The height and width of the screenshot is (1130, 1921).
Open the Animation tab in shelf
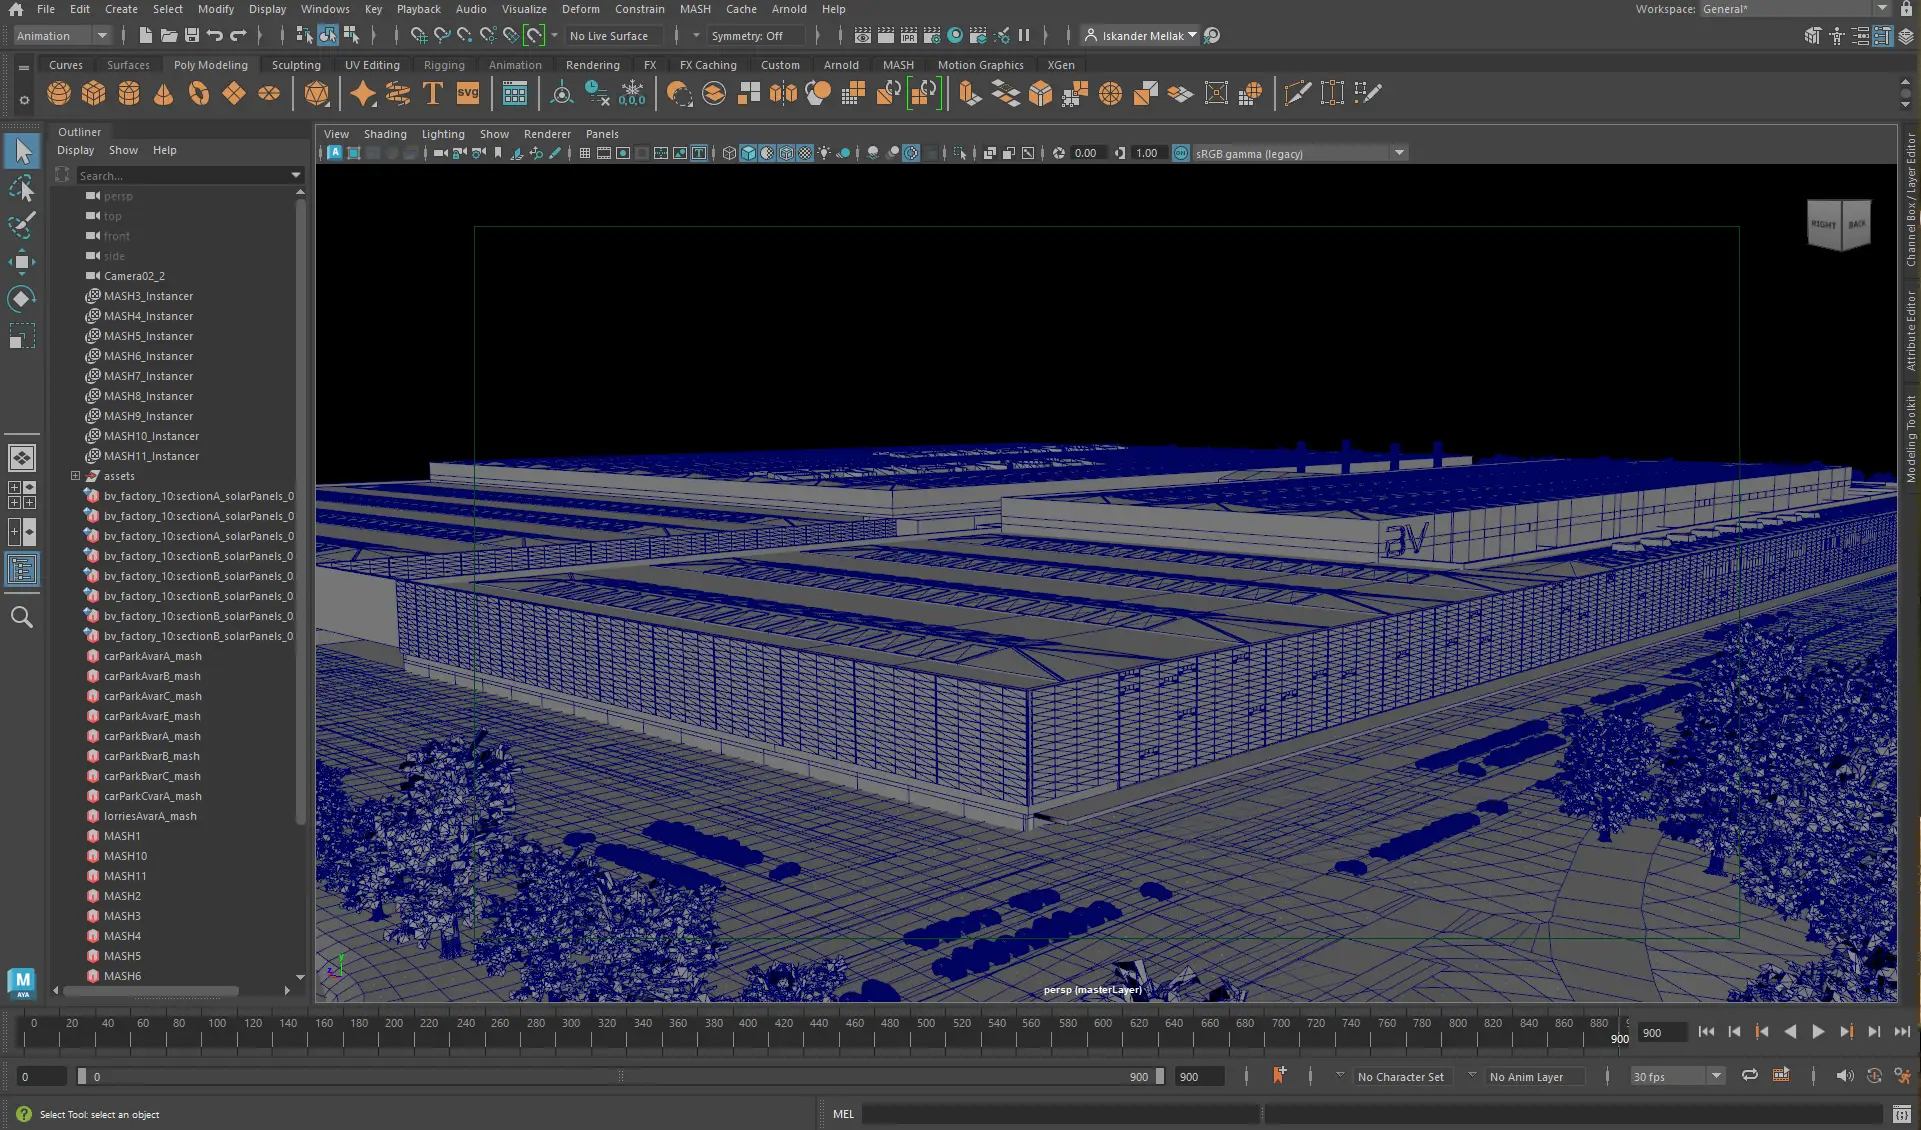point(514,63)
